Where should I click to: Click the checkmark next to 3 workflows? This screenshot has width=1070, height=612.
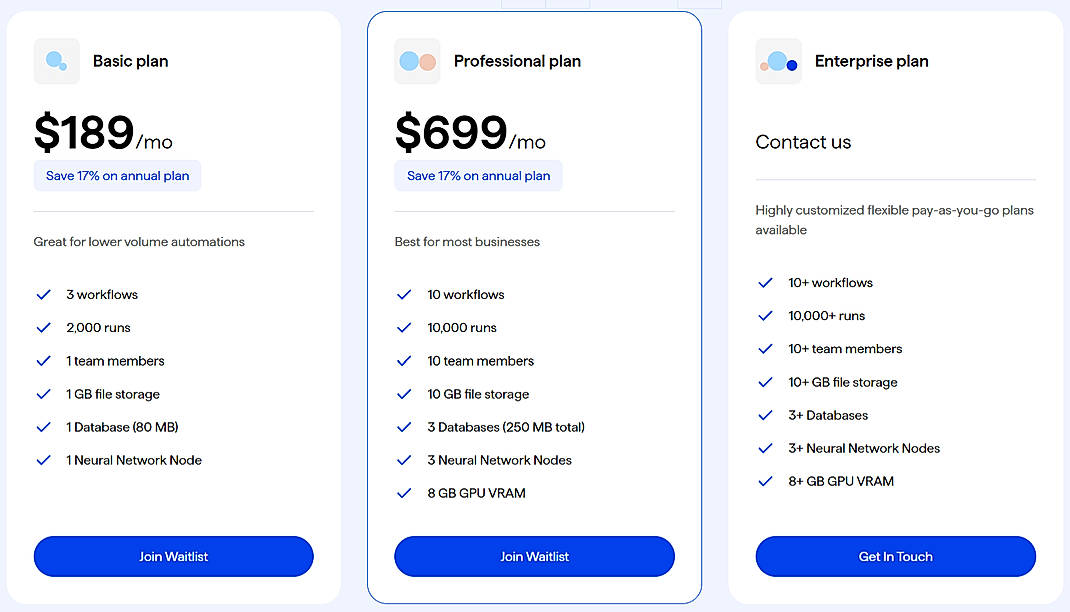tap(43, 294)
